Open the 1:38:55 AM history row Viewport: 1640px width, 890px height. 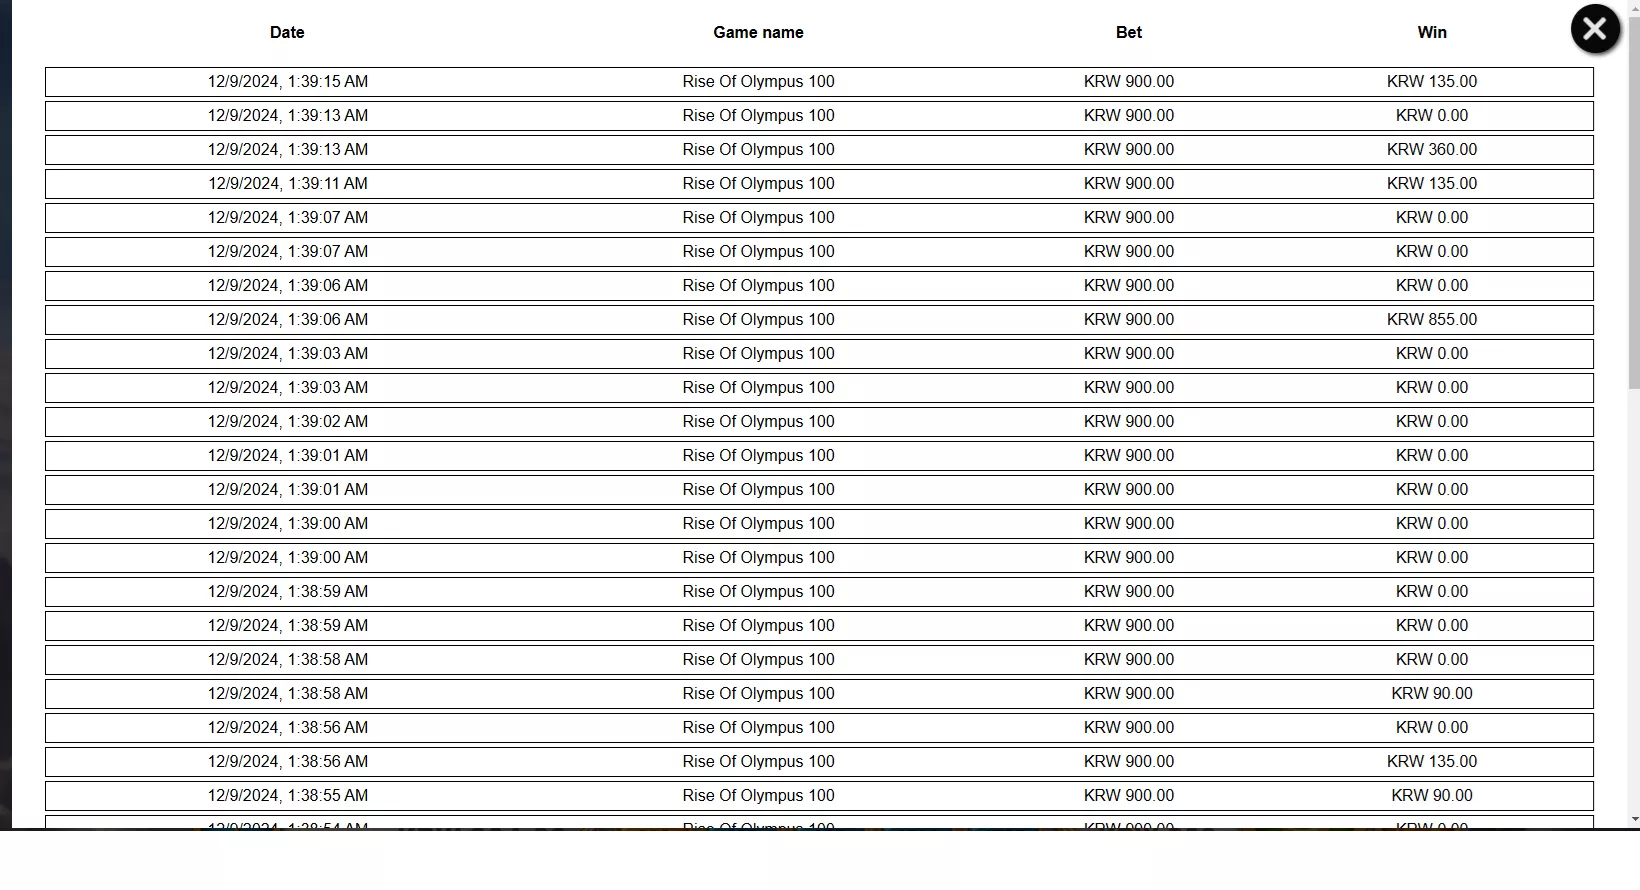pyautogui.click(x=819, y=796)
